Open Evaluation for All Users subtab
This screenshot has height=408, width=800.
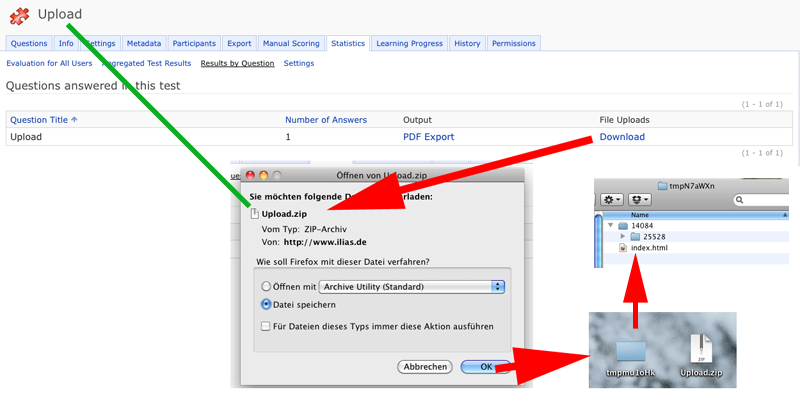(x=49, y=63)
